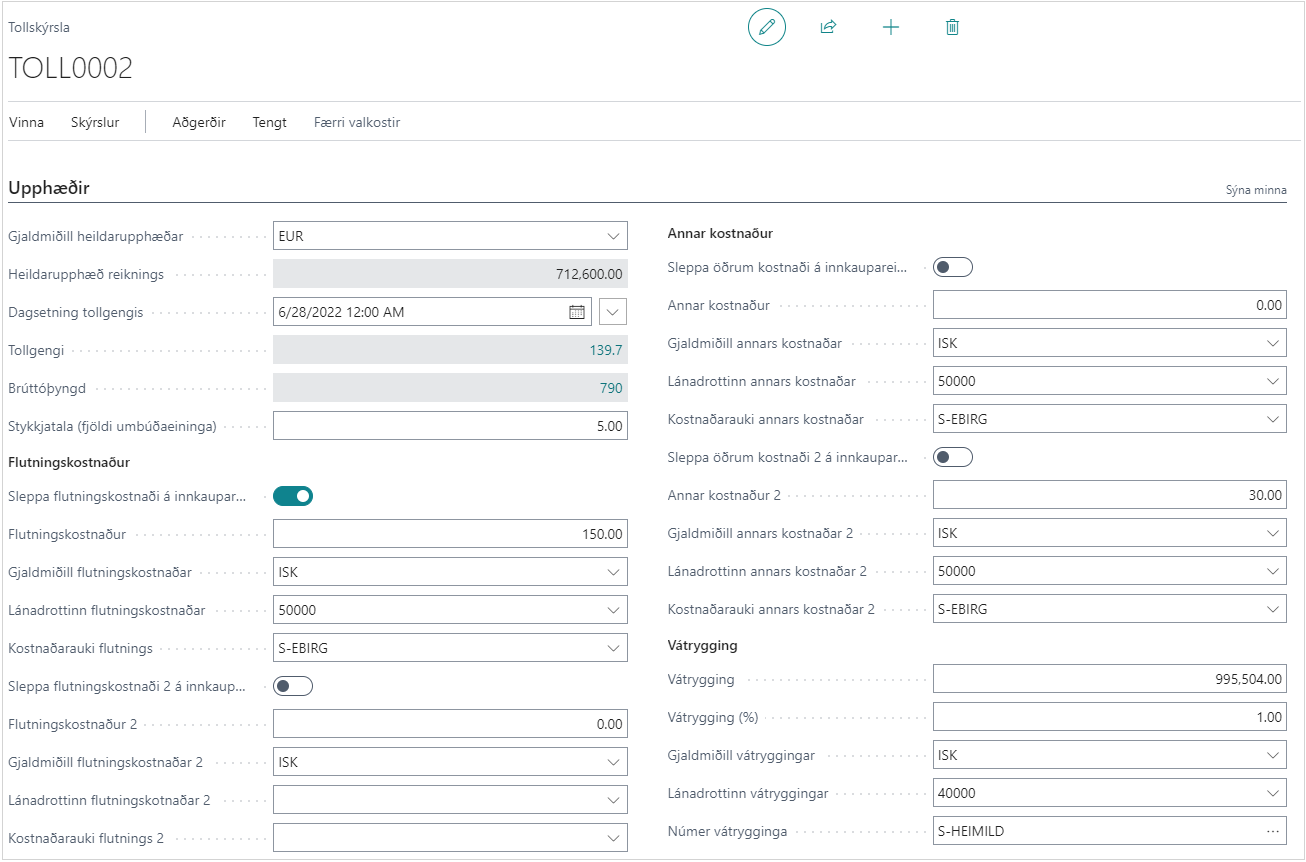Click the trash delete icon
The height and width of the screenshot is (862, 1306).
[952, 28]
